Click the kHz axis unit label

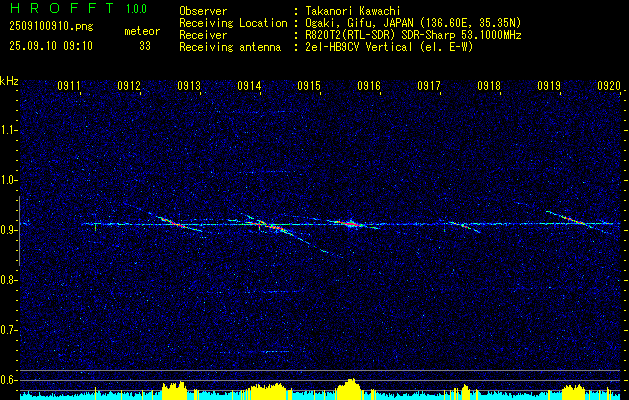[x=9, y=81]
